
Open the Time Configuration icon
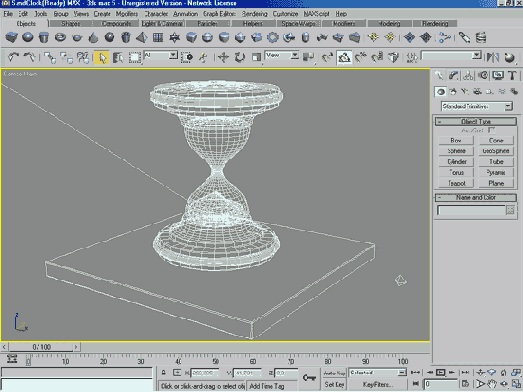466,384
